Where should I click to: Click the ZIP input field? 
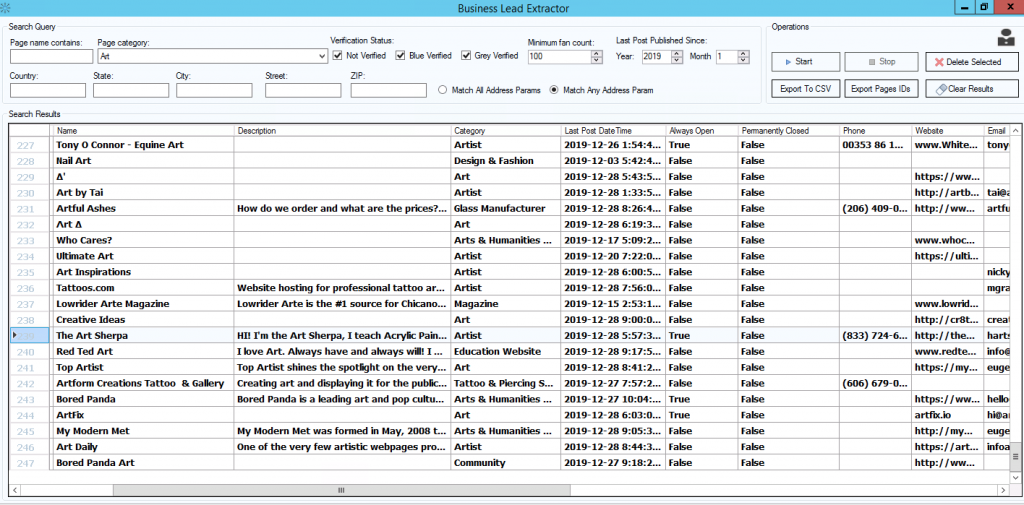coord(389,90)
